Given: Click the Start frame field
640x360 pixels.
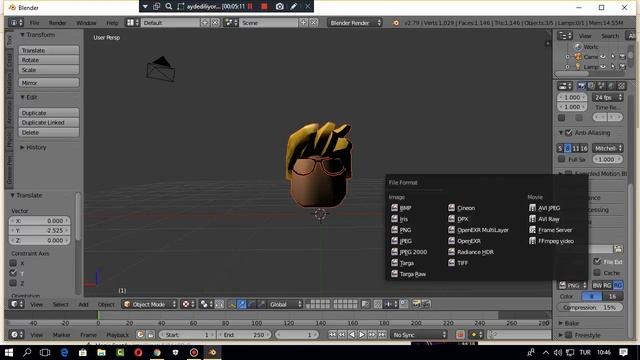Looking at the screenshot, I should (187, 335).
